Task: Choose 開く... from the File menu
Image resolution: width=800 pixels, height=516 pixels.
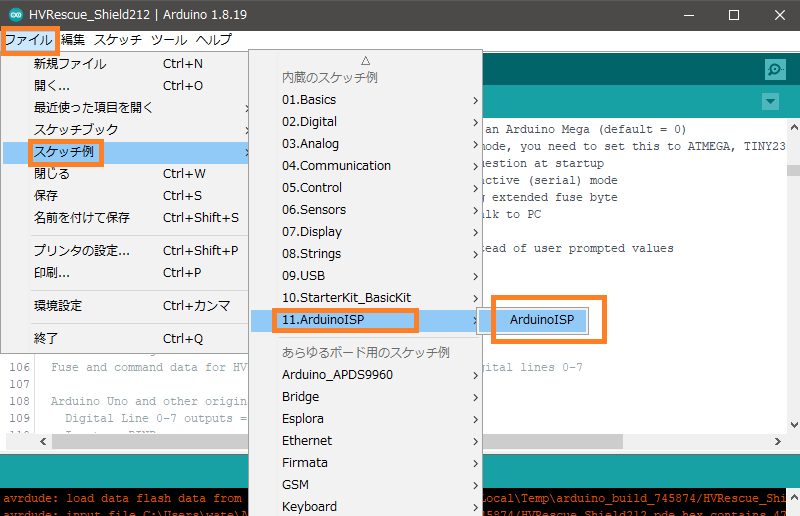Action: click(x=126, y=86)
